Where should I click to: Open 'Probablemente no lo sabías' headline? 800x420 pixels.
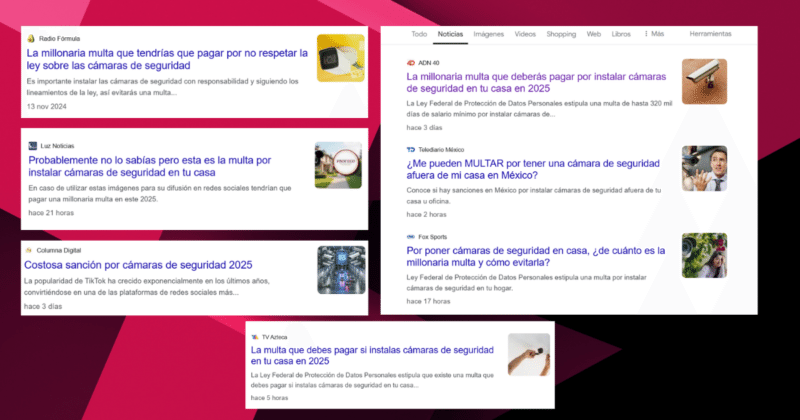[x=150, y=166]
